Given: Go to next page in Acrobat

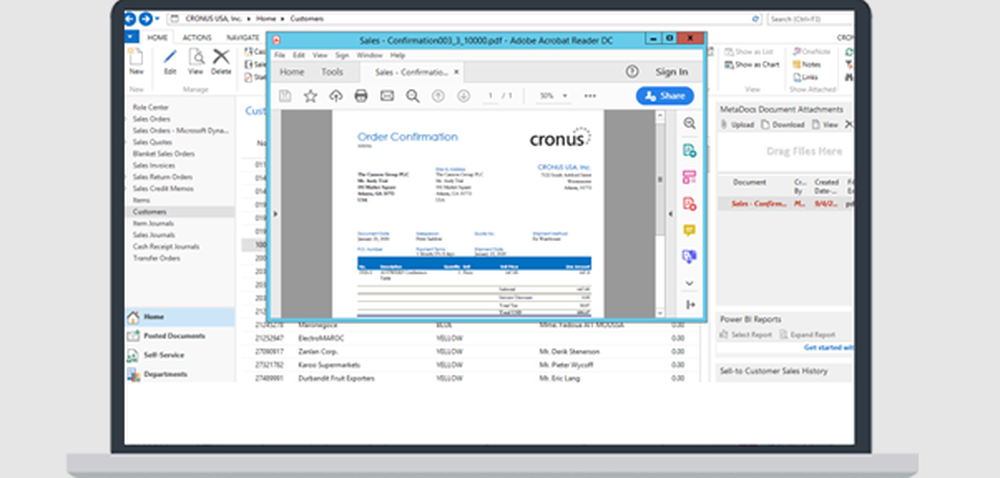Looking at the screenshot, I should [464, 96].
